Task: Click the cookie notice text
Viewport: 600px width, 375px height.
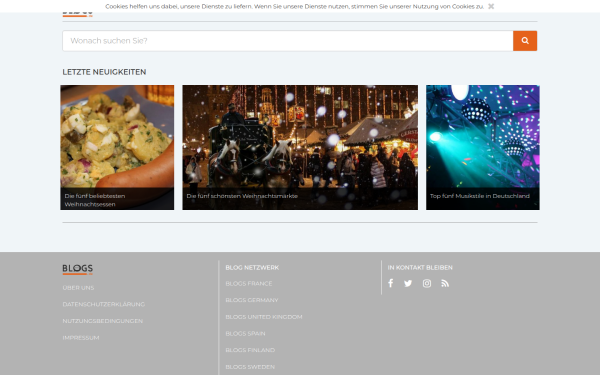Action: [x=294, y=6]
